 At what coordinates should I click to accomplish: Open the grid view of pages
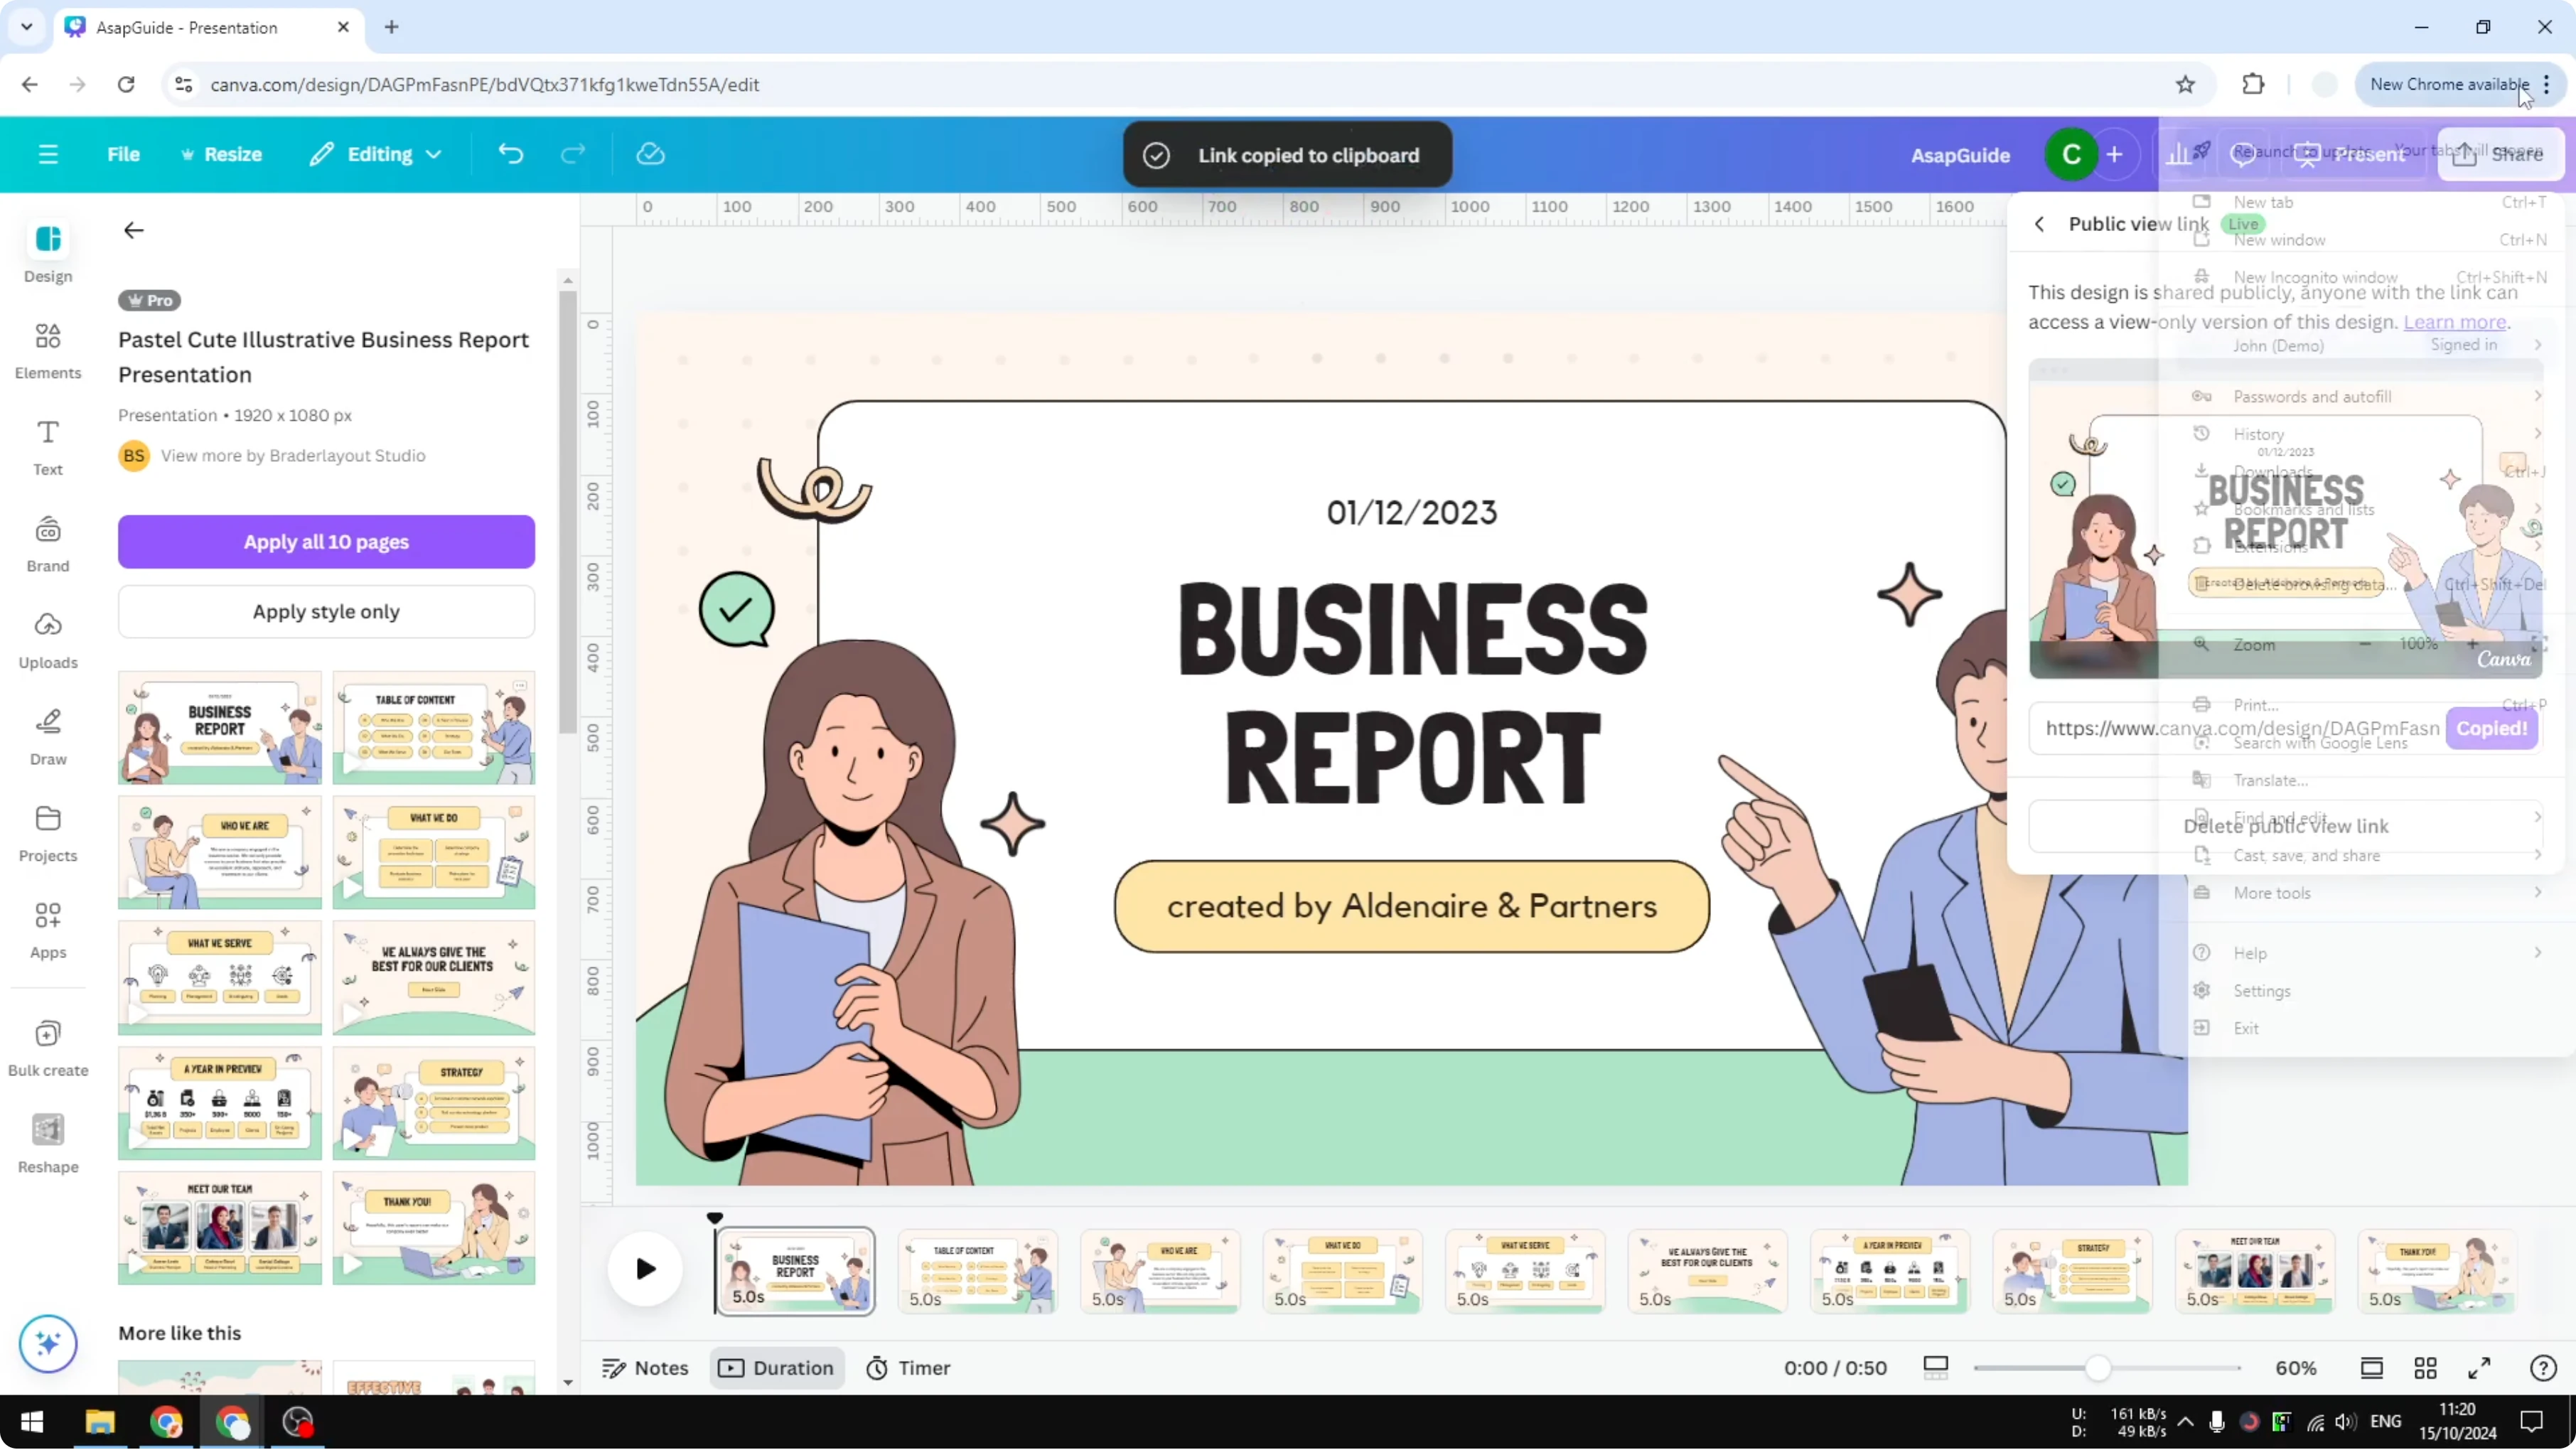tap(2426, 1367)
